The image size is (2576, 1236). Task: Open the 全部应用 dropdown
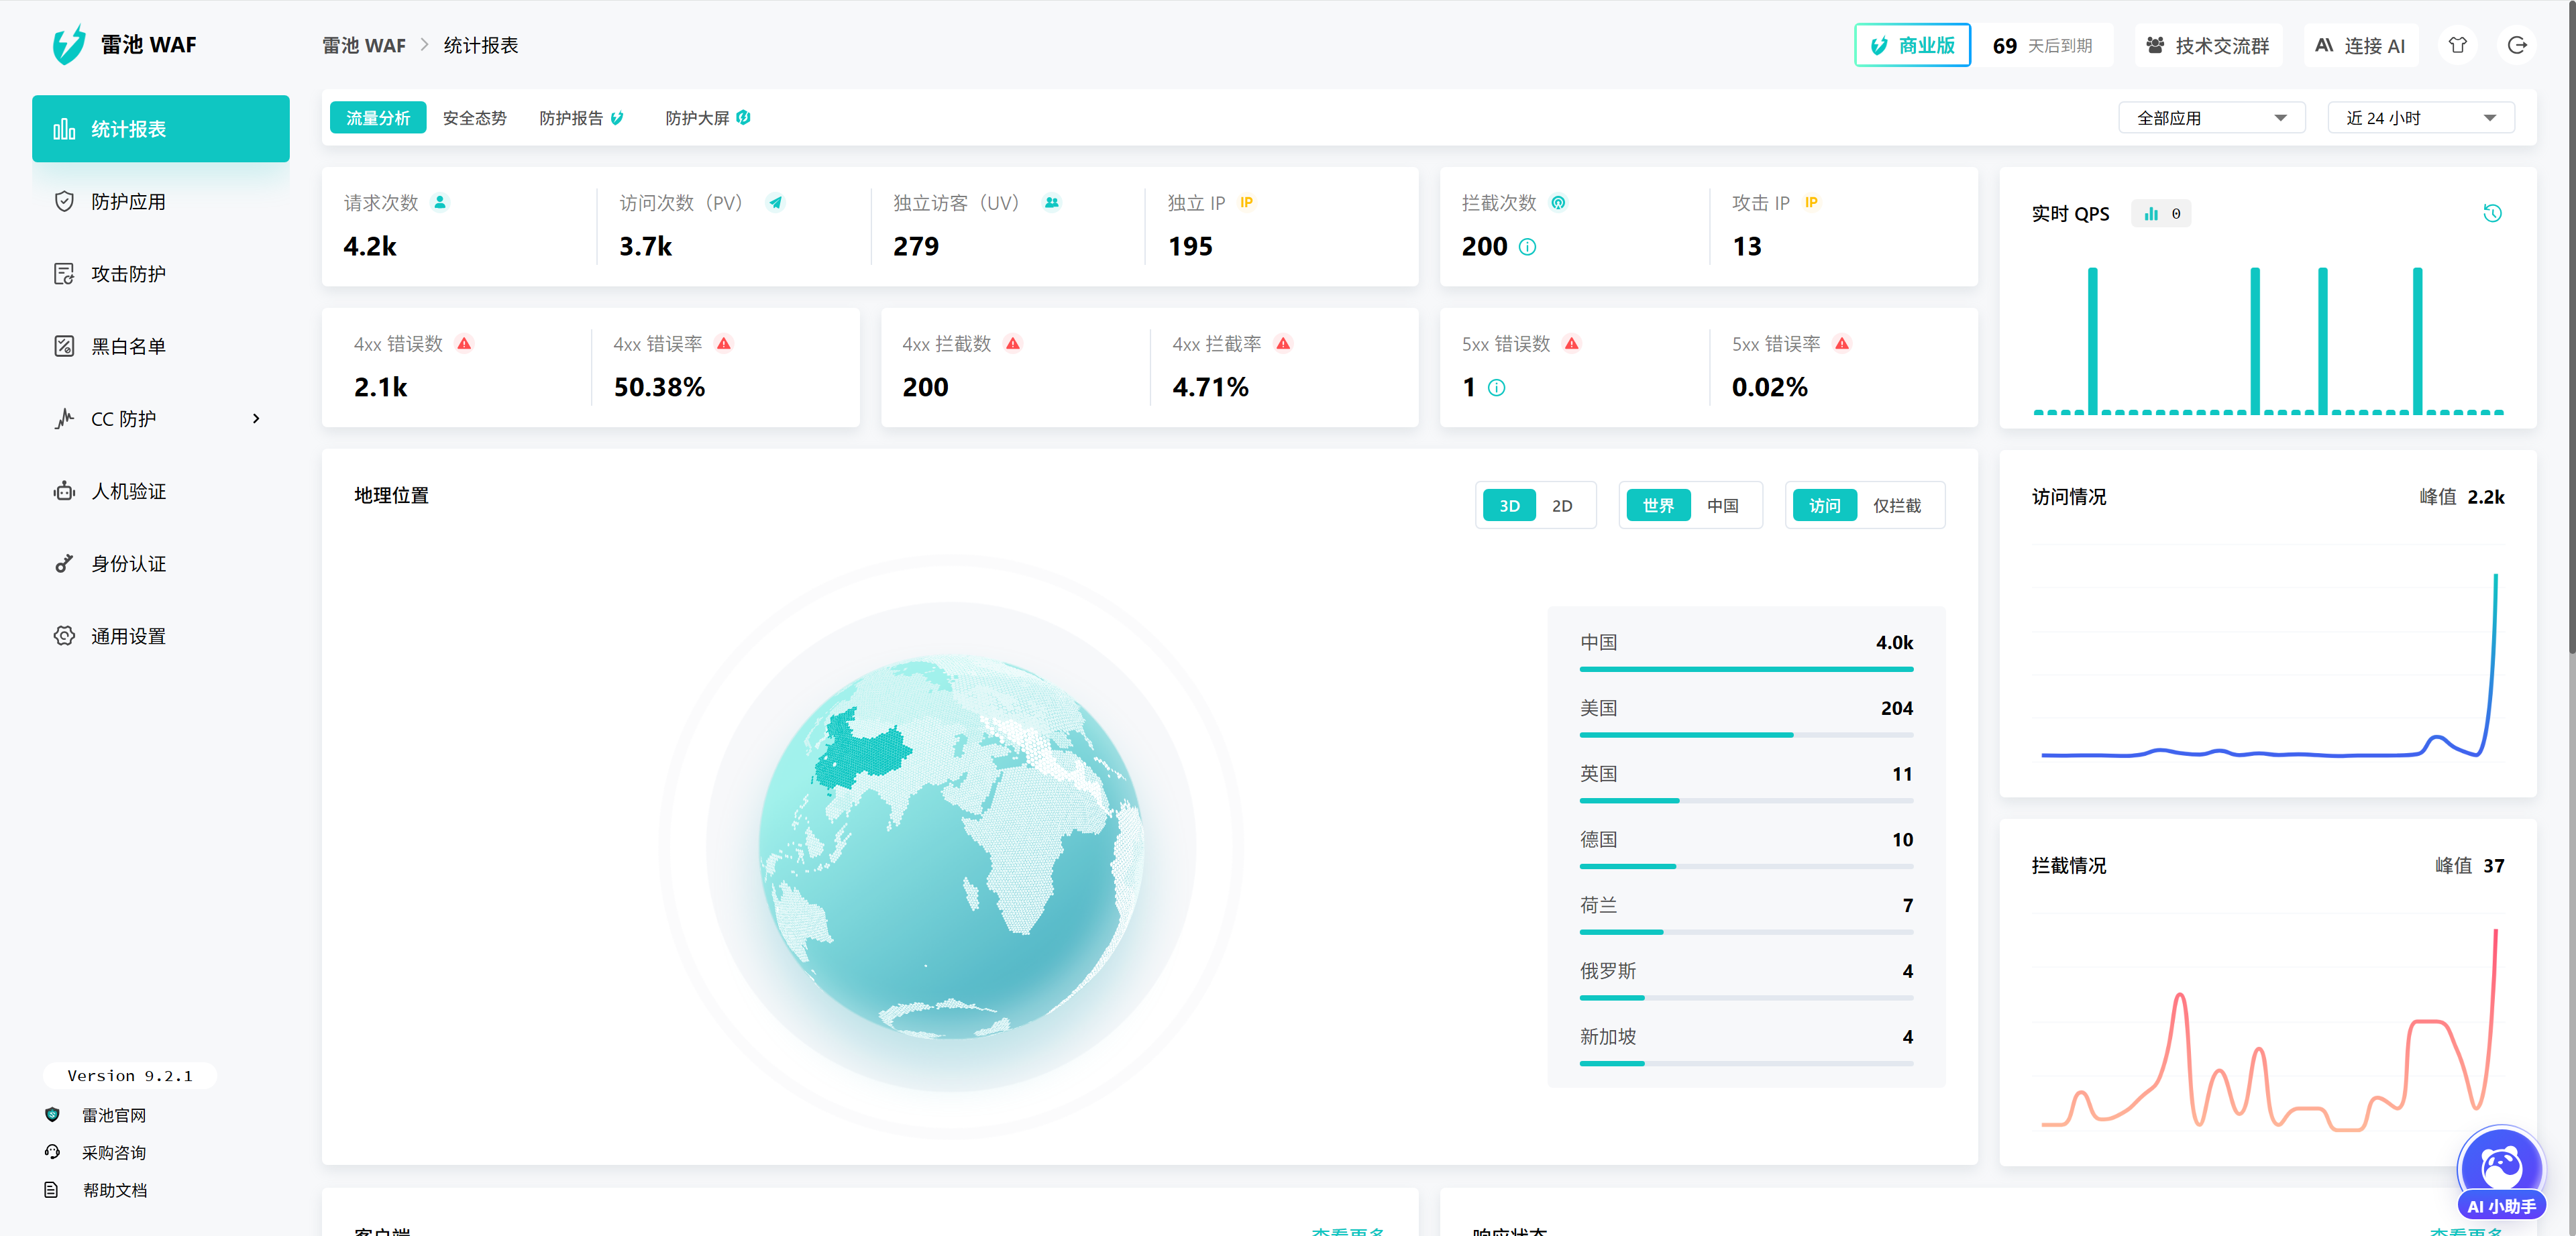click(x=2211, y=118)
